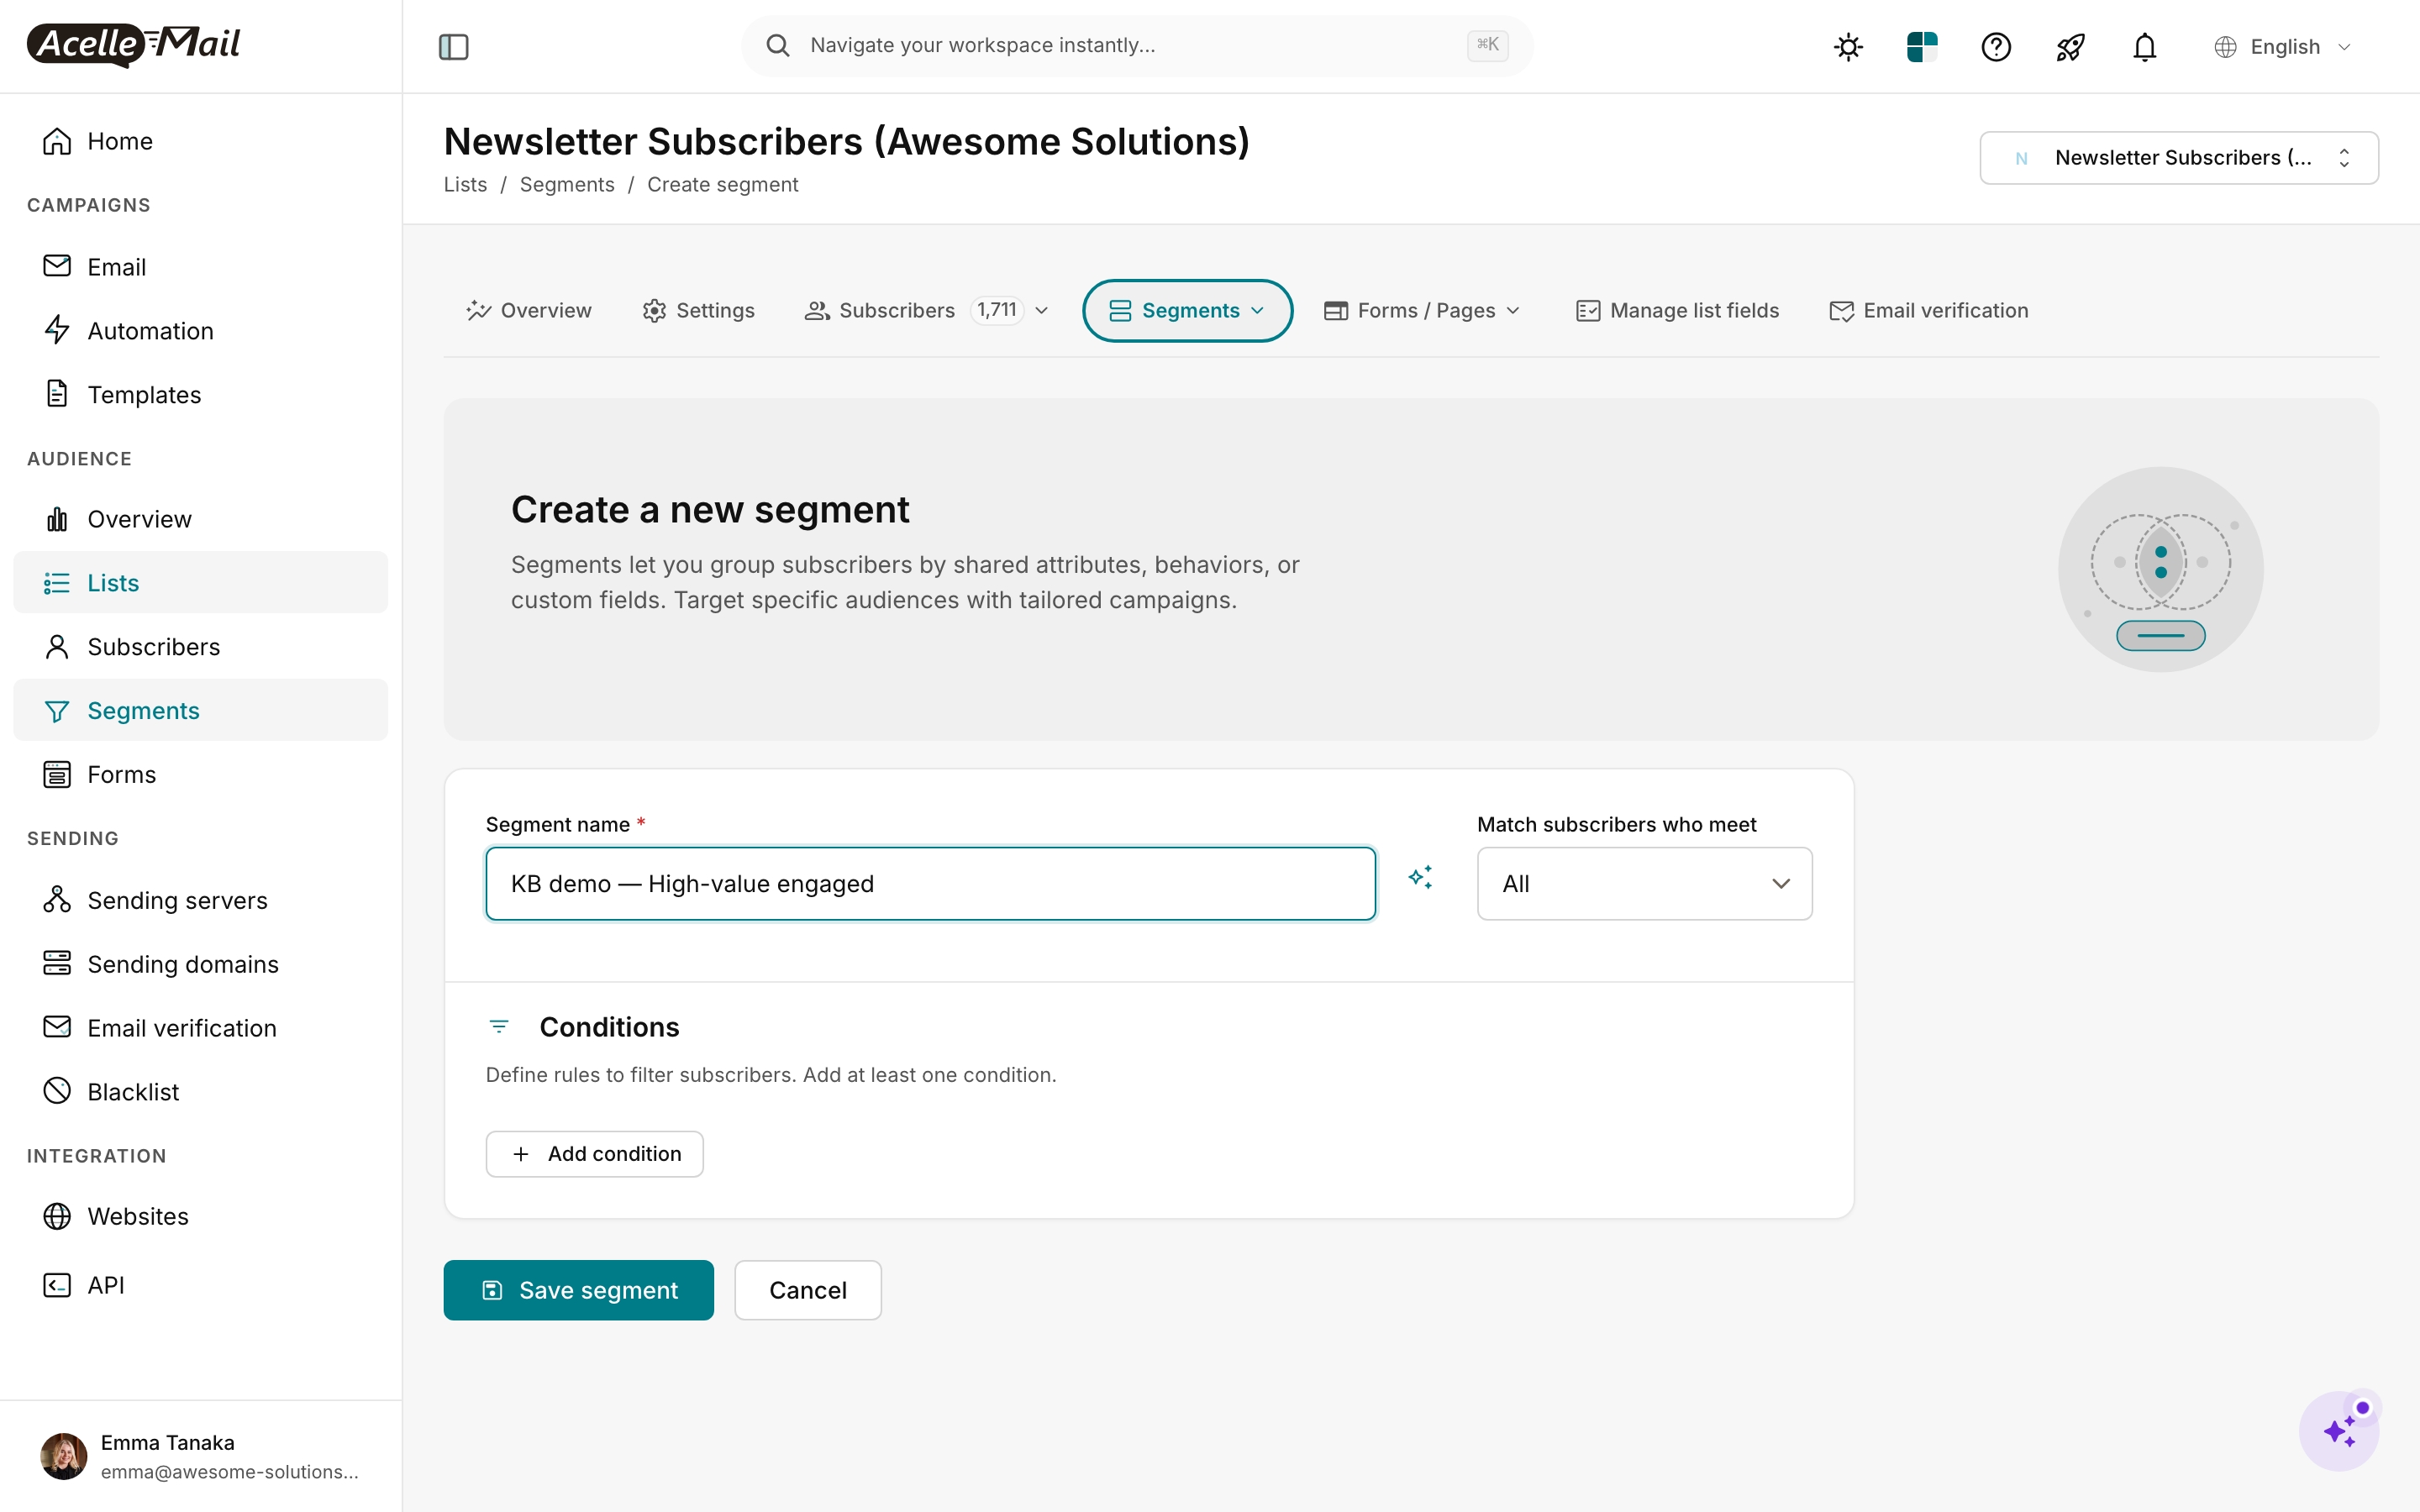Viewport: 2420px width, 1512px height.
Task: Open the Emma Tanaka account profile
Action: (x=200, y=1457)
